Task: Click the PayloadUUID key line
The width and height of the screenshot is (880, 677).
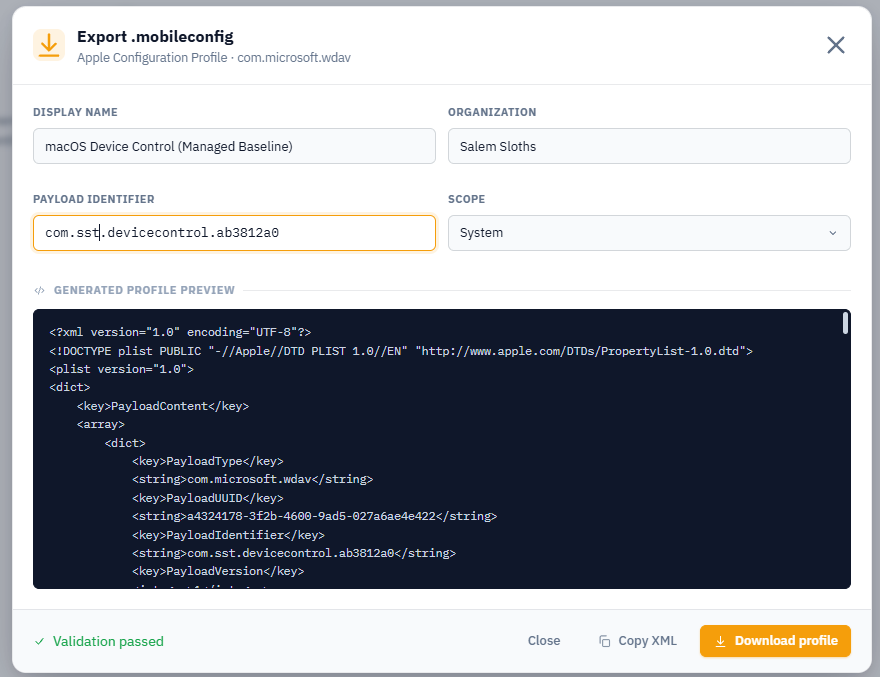Action: (x=208, y=498)
